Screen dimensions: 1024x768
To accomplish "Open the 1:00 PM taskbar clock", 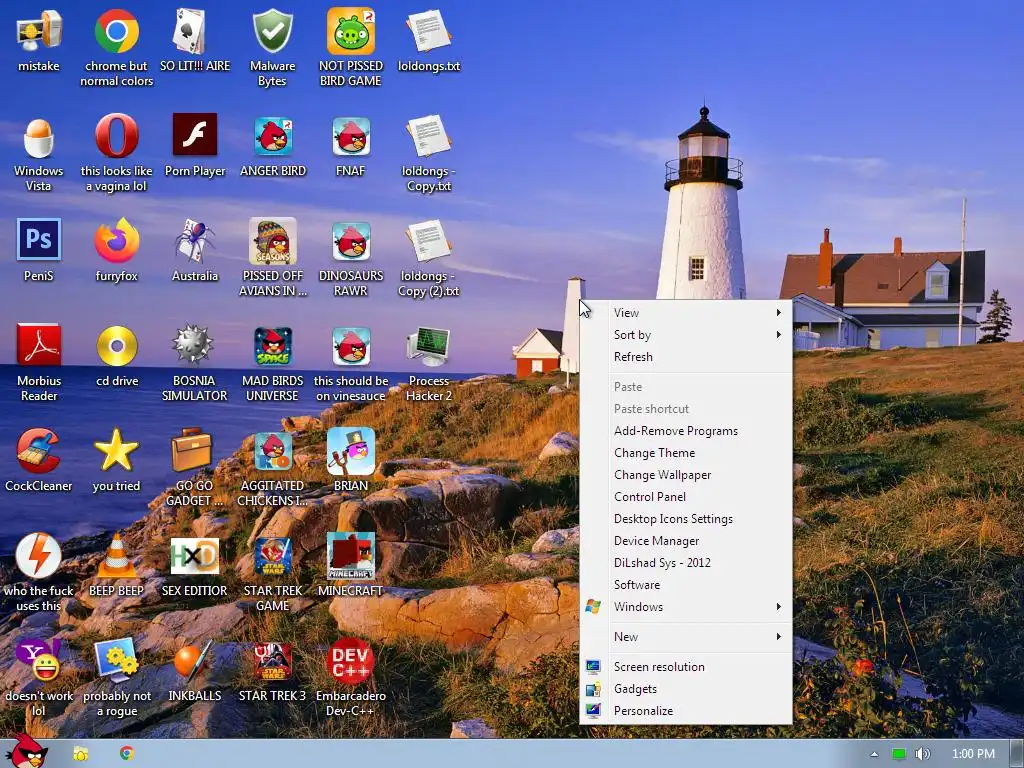I will (973, 754).
